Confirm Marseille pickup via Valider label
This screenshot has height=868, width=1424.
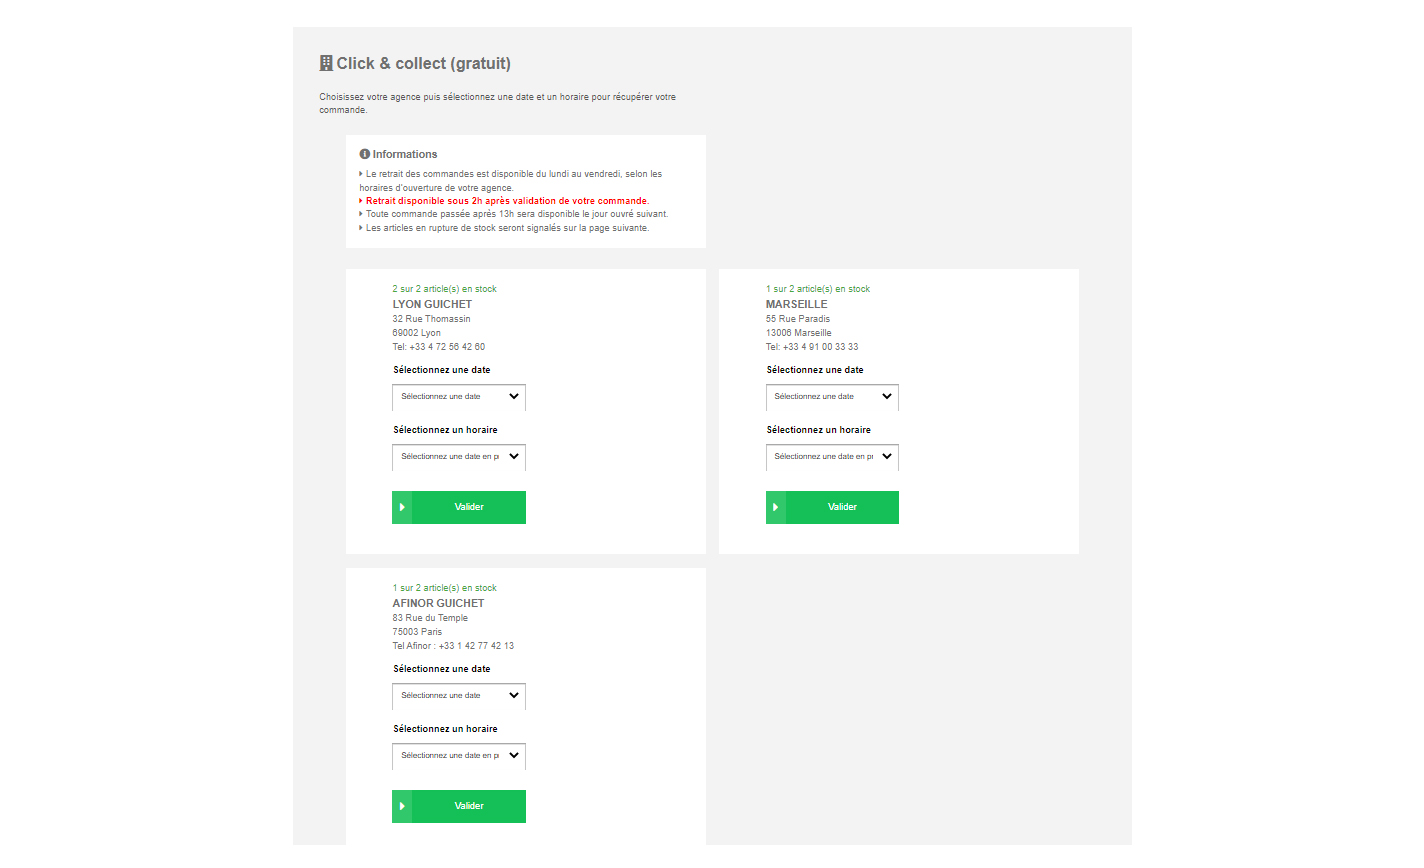pos(842,507)
